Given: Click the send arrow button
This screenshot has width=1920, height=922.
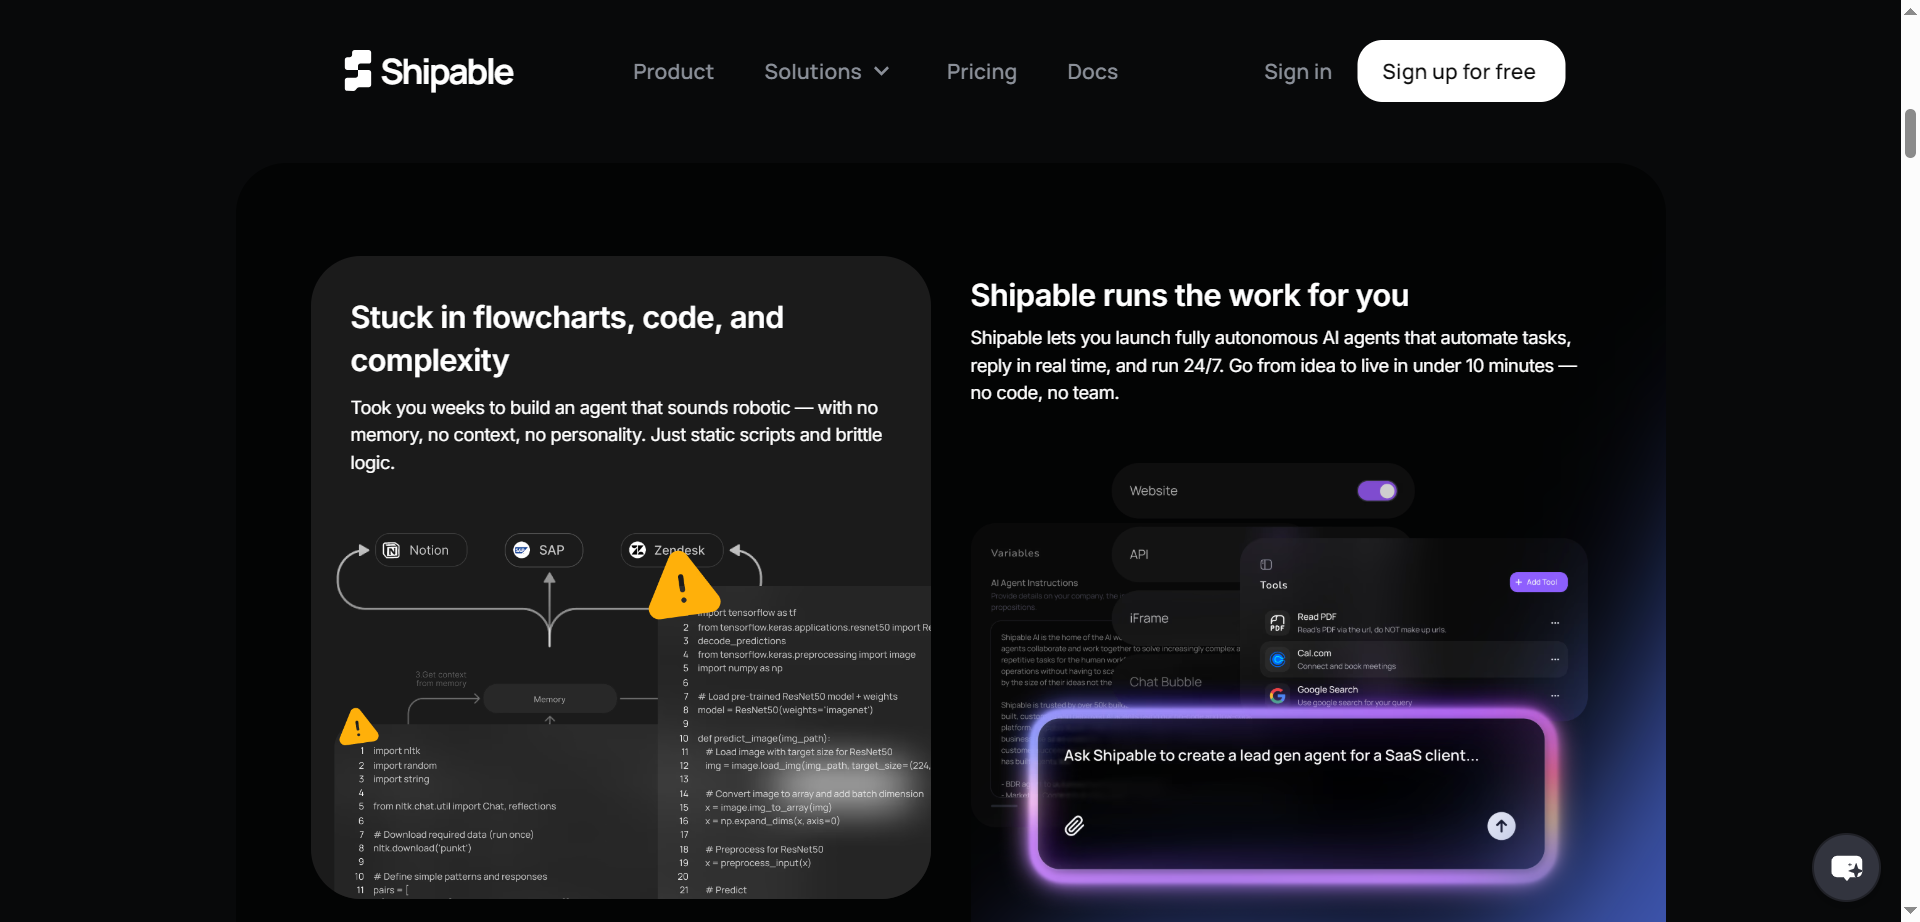Looking at the screenshot, I should click(x=1501, y=825).
